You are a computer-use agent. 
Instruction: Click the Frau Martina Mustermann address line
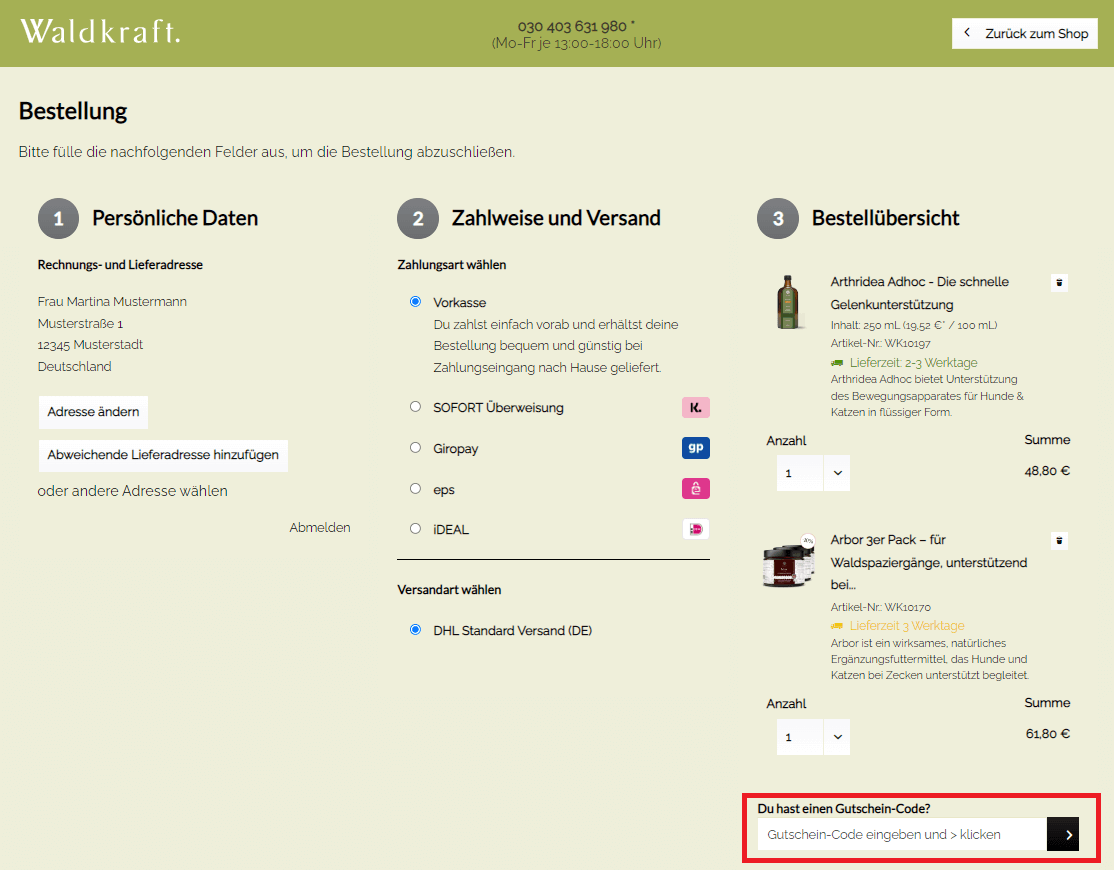[x=112, y=302]
